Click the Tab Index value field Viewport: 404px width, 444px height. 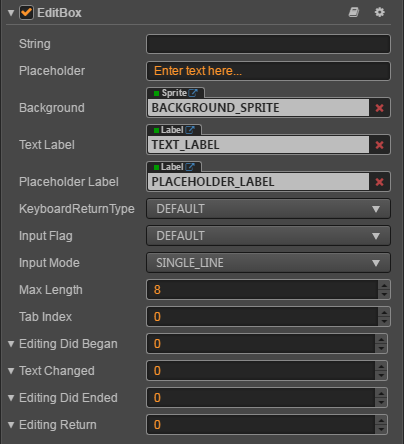[x=262, y=317]
